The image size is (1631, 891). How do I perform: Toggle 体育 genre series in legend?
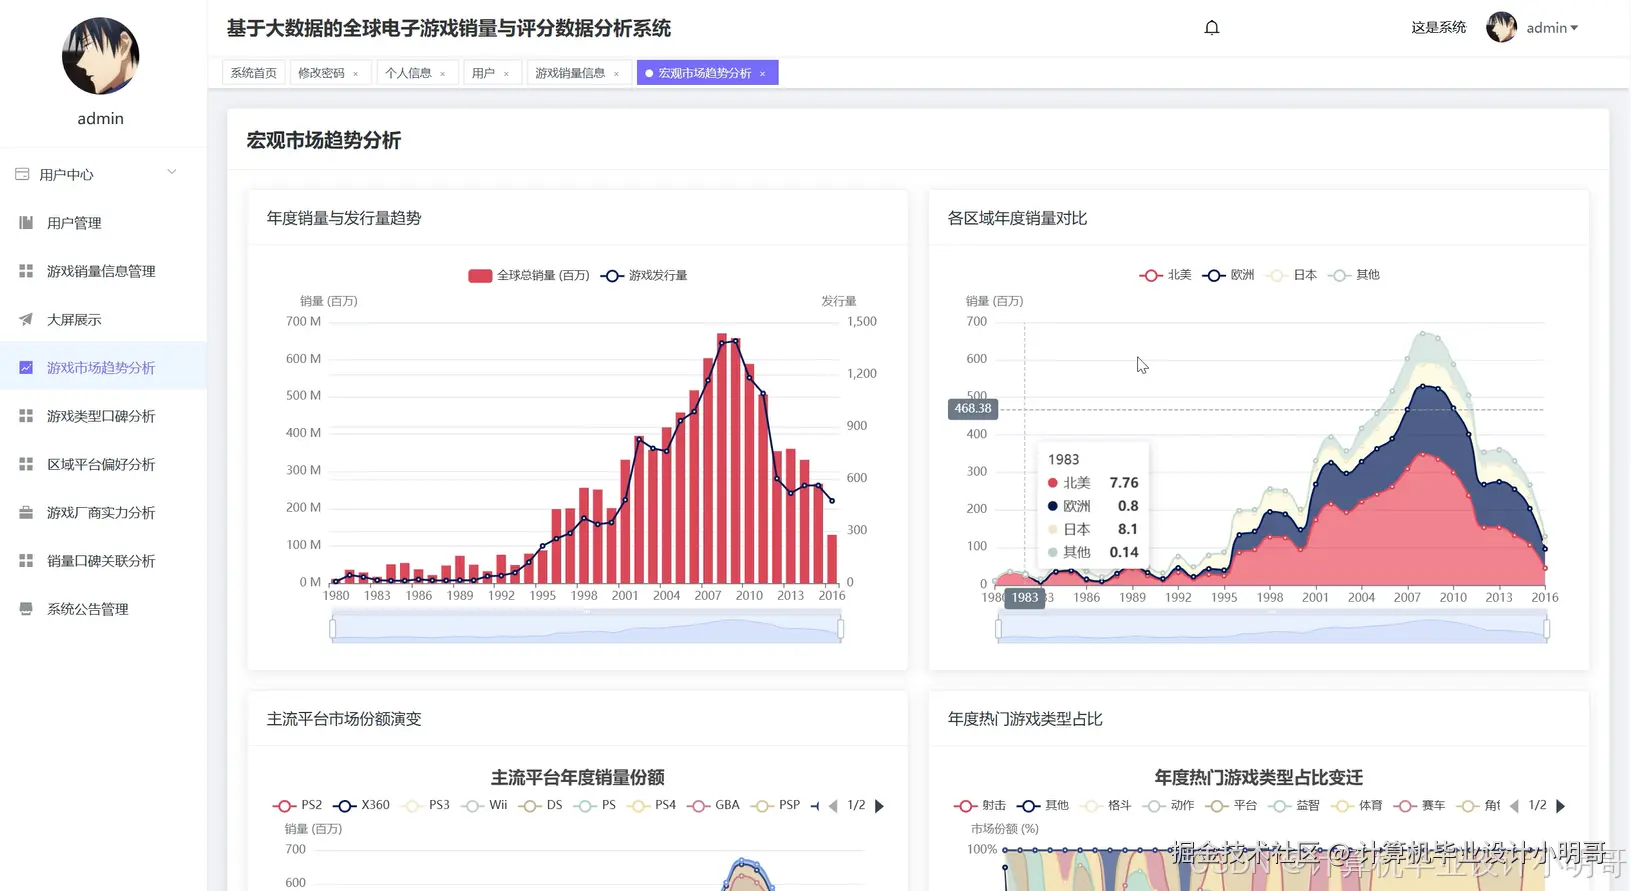[x=1357, y=805]
